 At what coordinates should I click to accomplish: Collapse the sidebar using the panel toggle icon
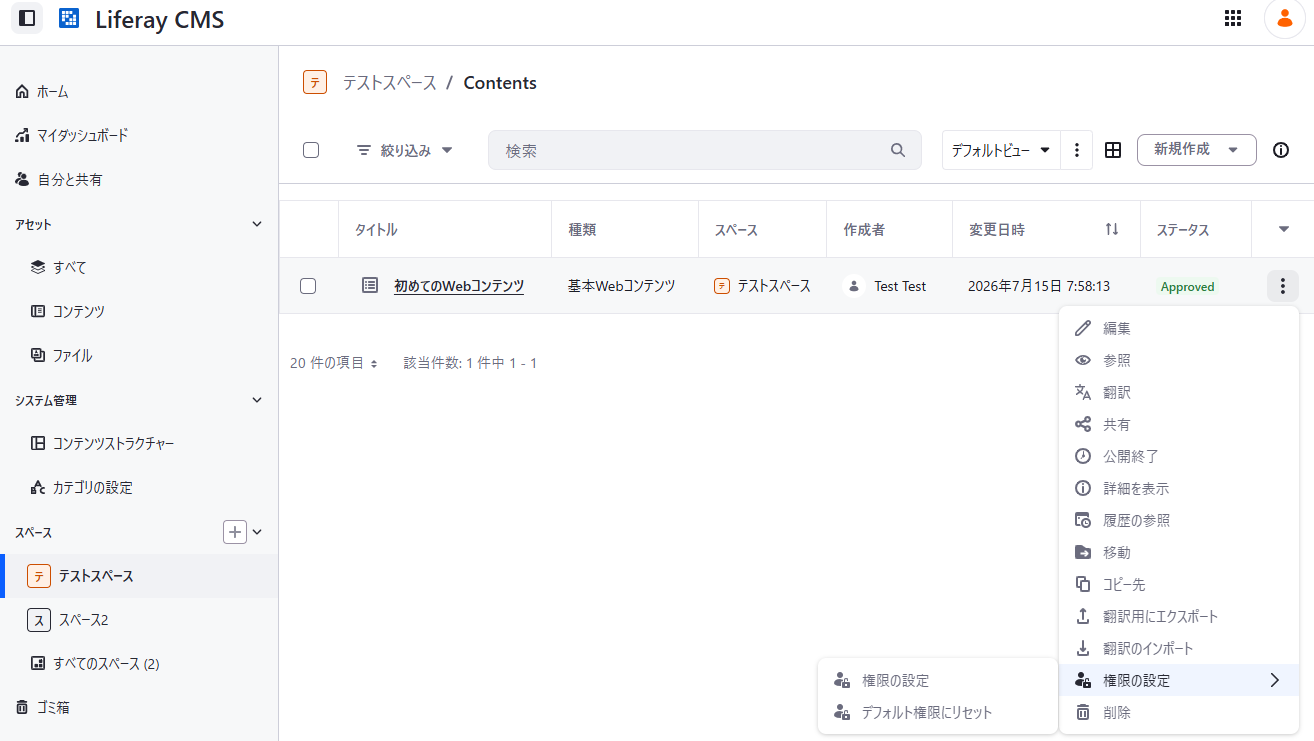coord(27,18)
